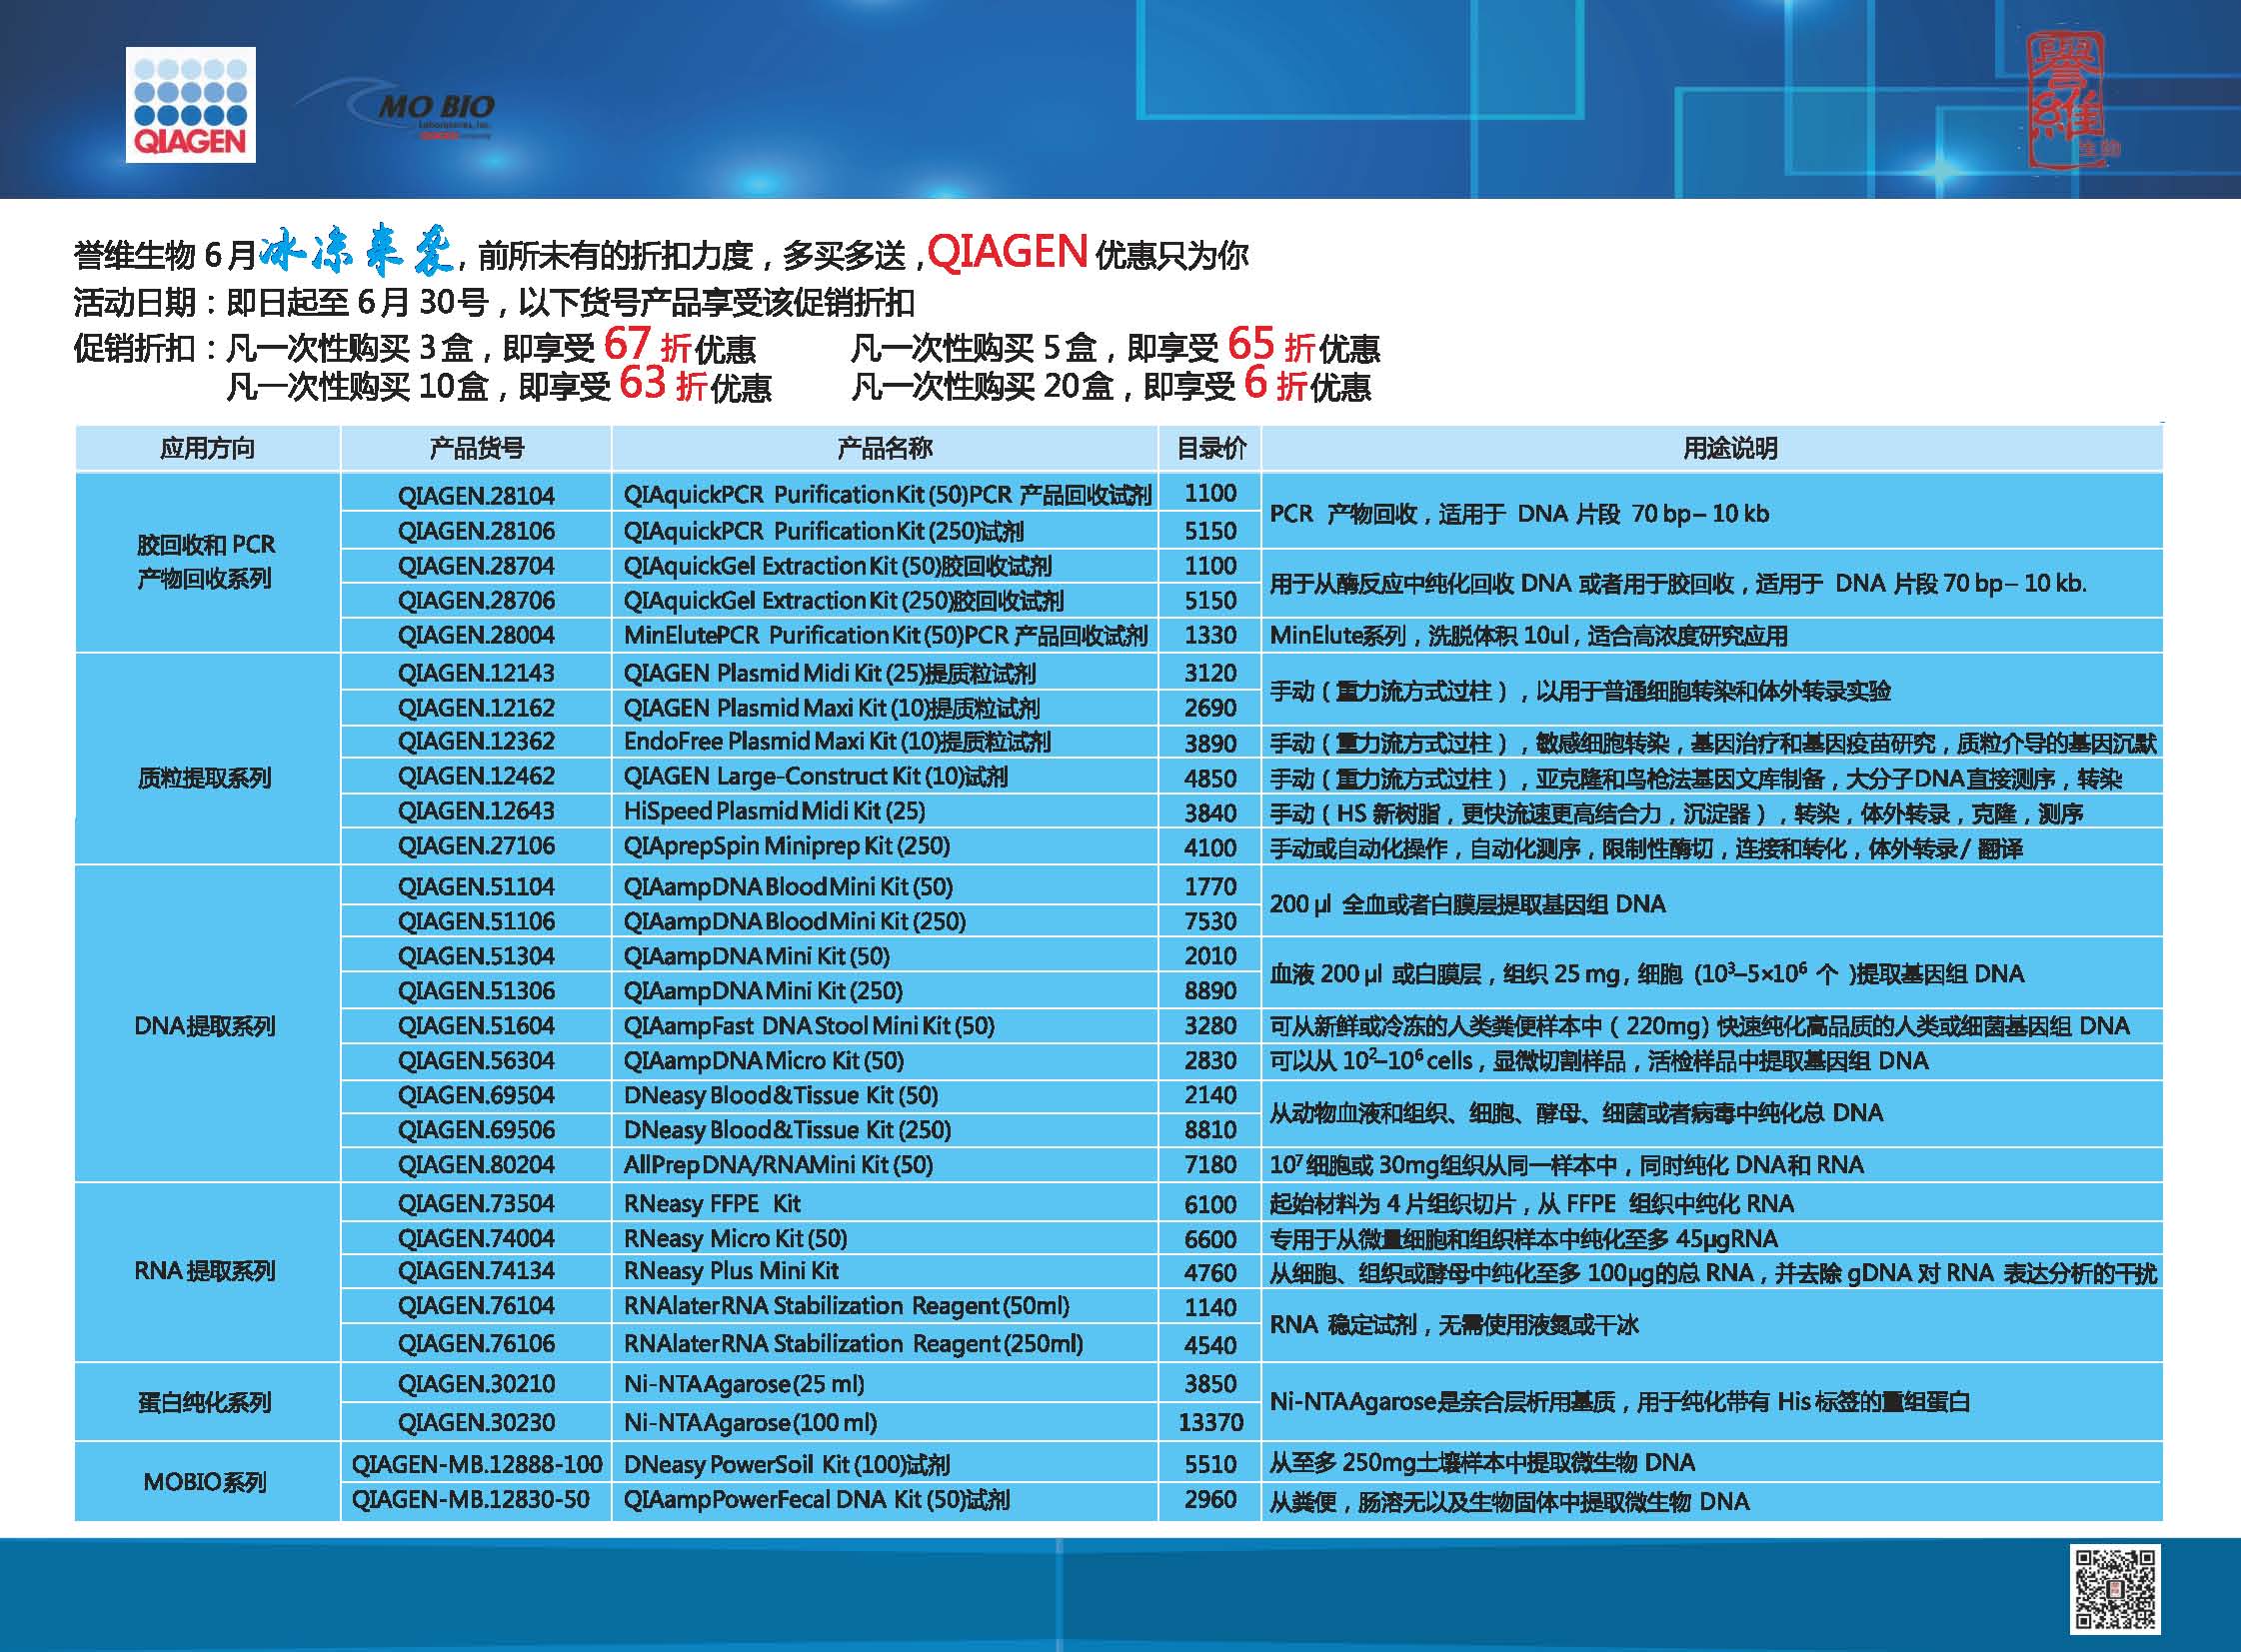Click product code QIAGEN.28706

coord(476,600)
